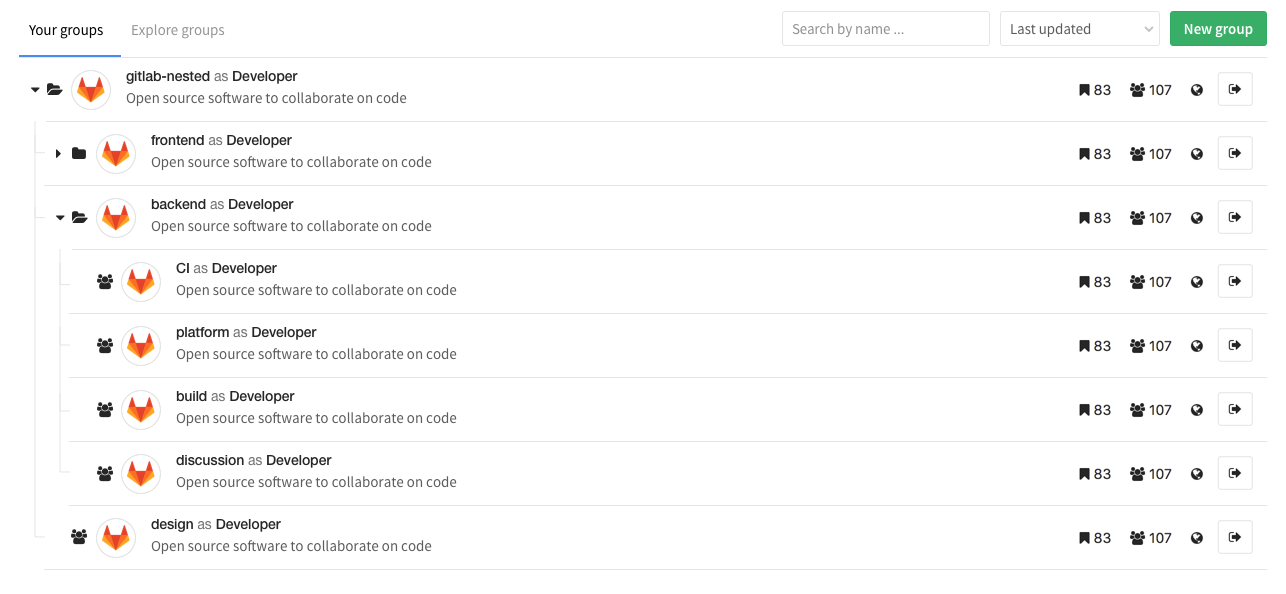Select the Your groups tab
Image resolution: width=1286 pixels, height=594 pixels.
pyautogui.click(x=67, y=29)
